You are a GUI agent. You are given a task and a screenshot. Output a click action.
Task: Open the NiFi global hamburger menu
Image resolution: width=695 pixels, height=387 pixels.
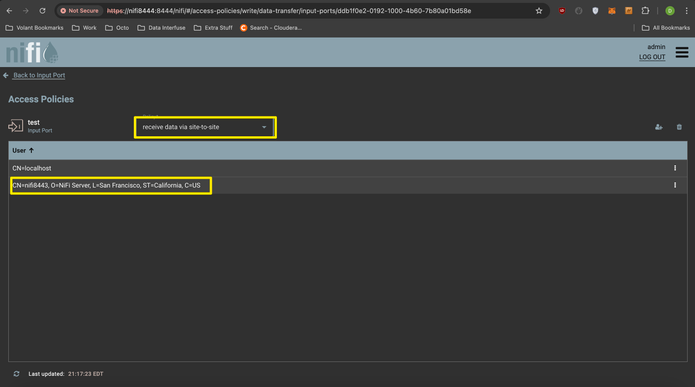(682, 52)
